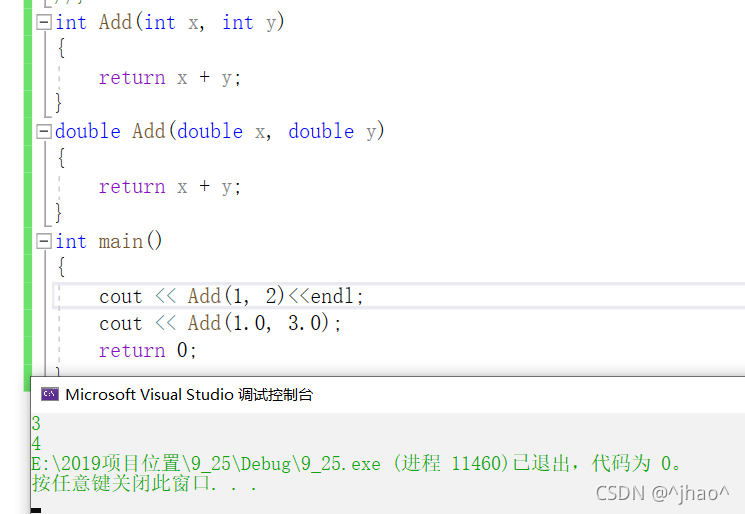The height and width of the screenshot is (514, 745).
Task: Click console output line '4'
Action: pos(36,444)
